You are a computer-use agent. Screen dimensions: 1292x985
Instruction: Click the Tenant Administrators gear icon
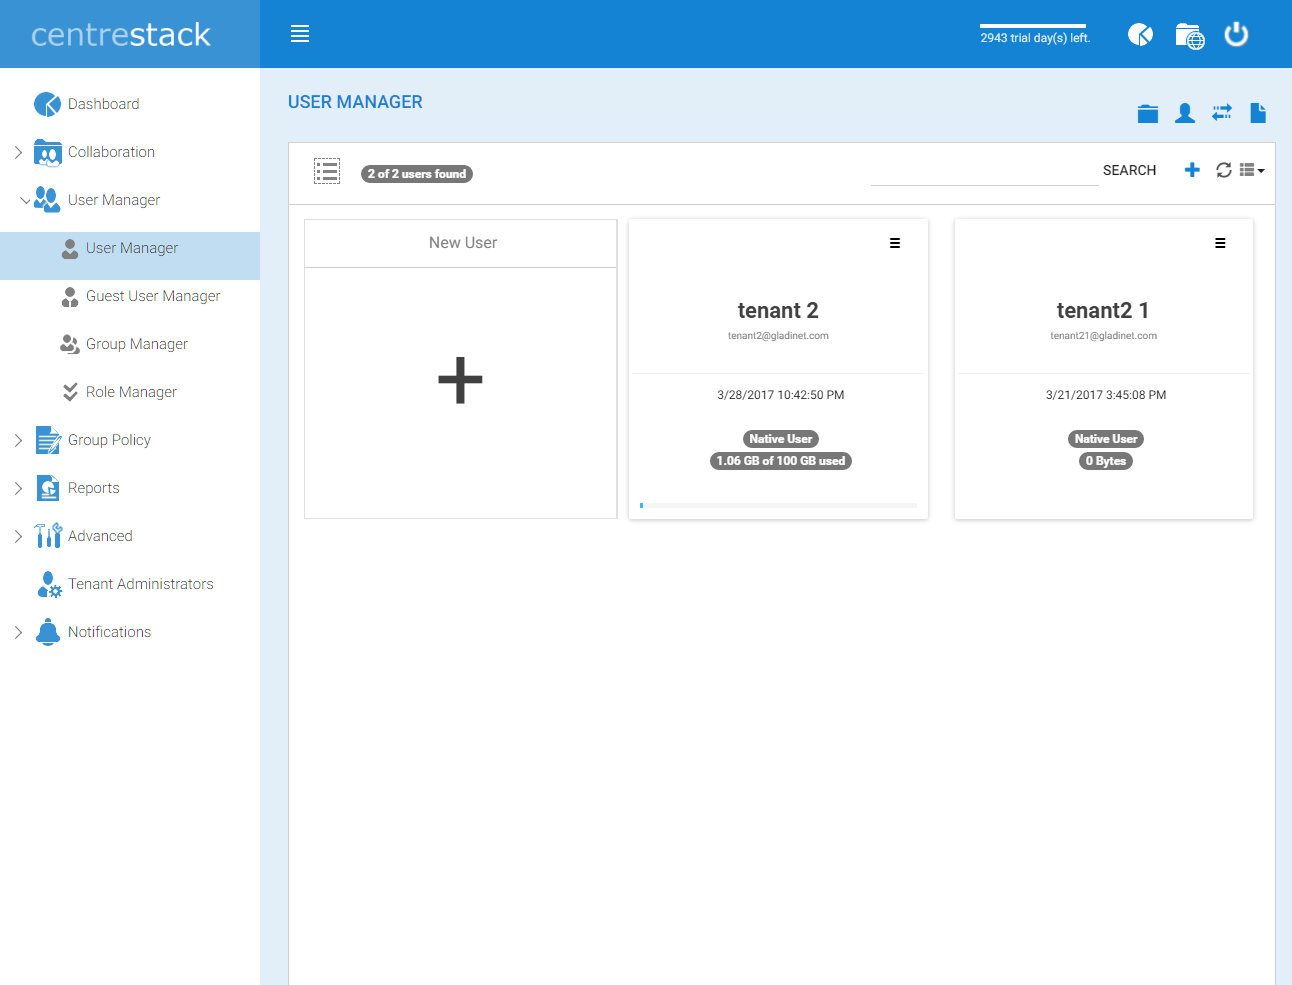pos(49,584)
